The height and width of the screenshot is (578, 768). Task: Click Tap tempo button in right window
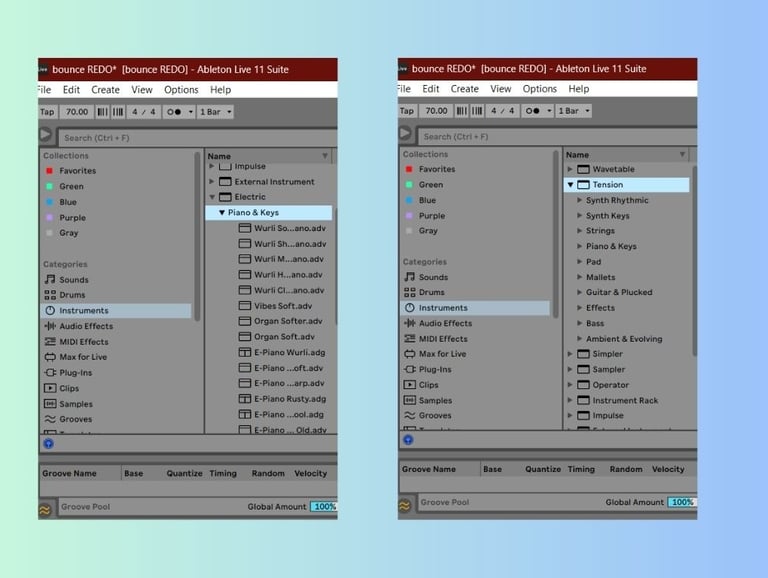click(x=407, y=111)
